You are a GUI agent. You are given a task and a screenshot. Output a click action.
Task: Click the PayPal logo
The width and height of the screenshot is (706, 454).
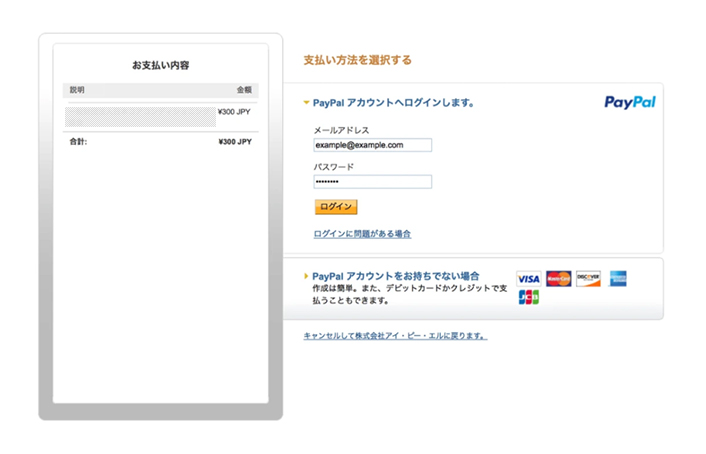tap(629, 102)
